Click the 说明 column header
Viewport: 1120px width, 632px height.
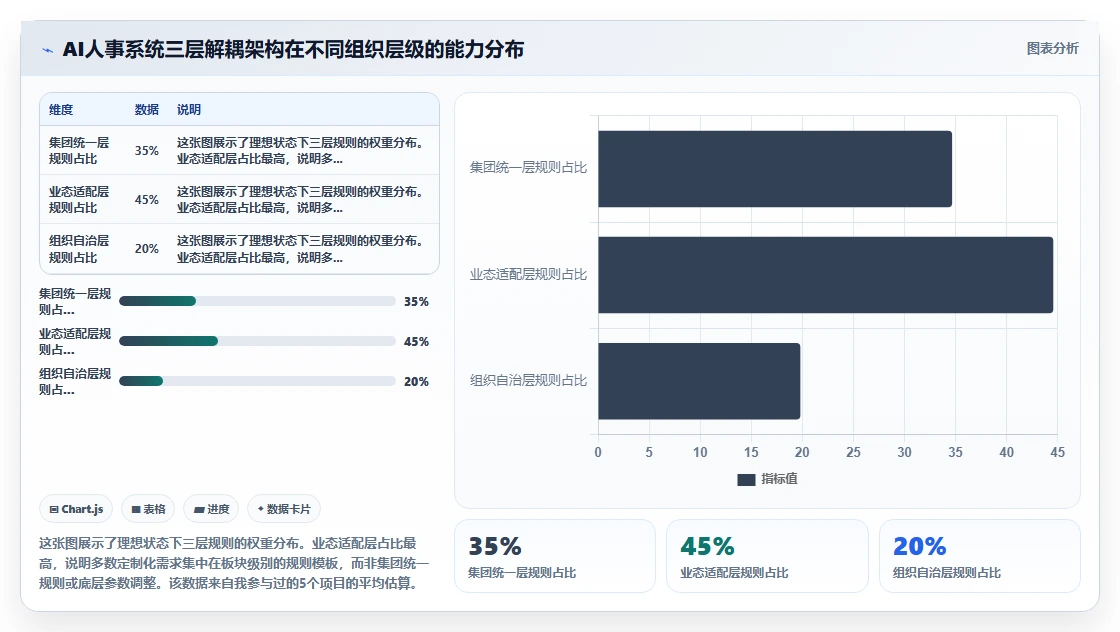189,110
